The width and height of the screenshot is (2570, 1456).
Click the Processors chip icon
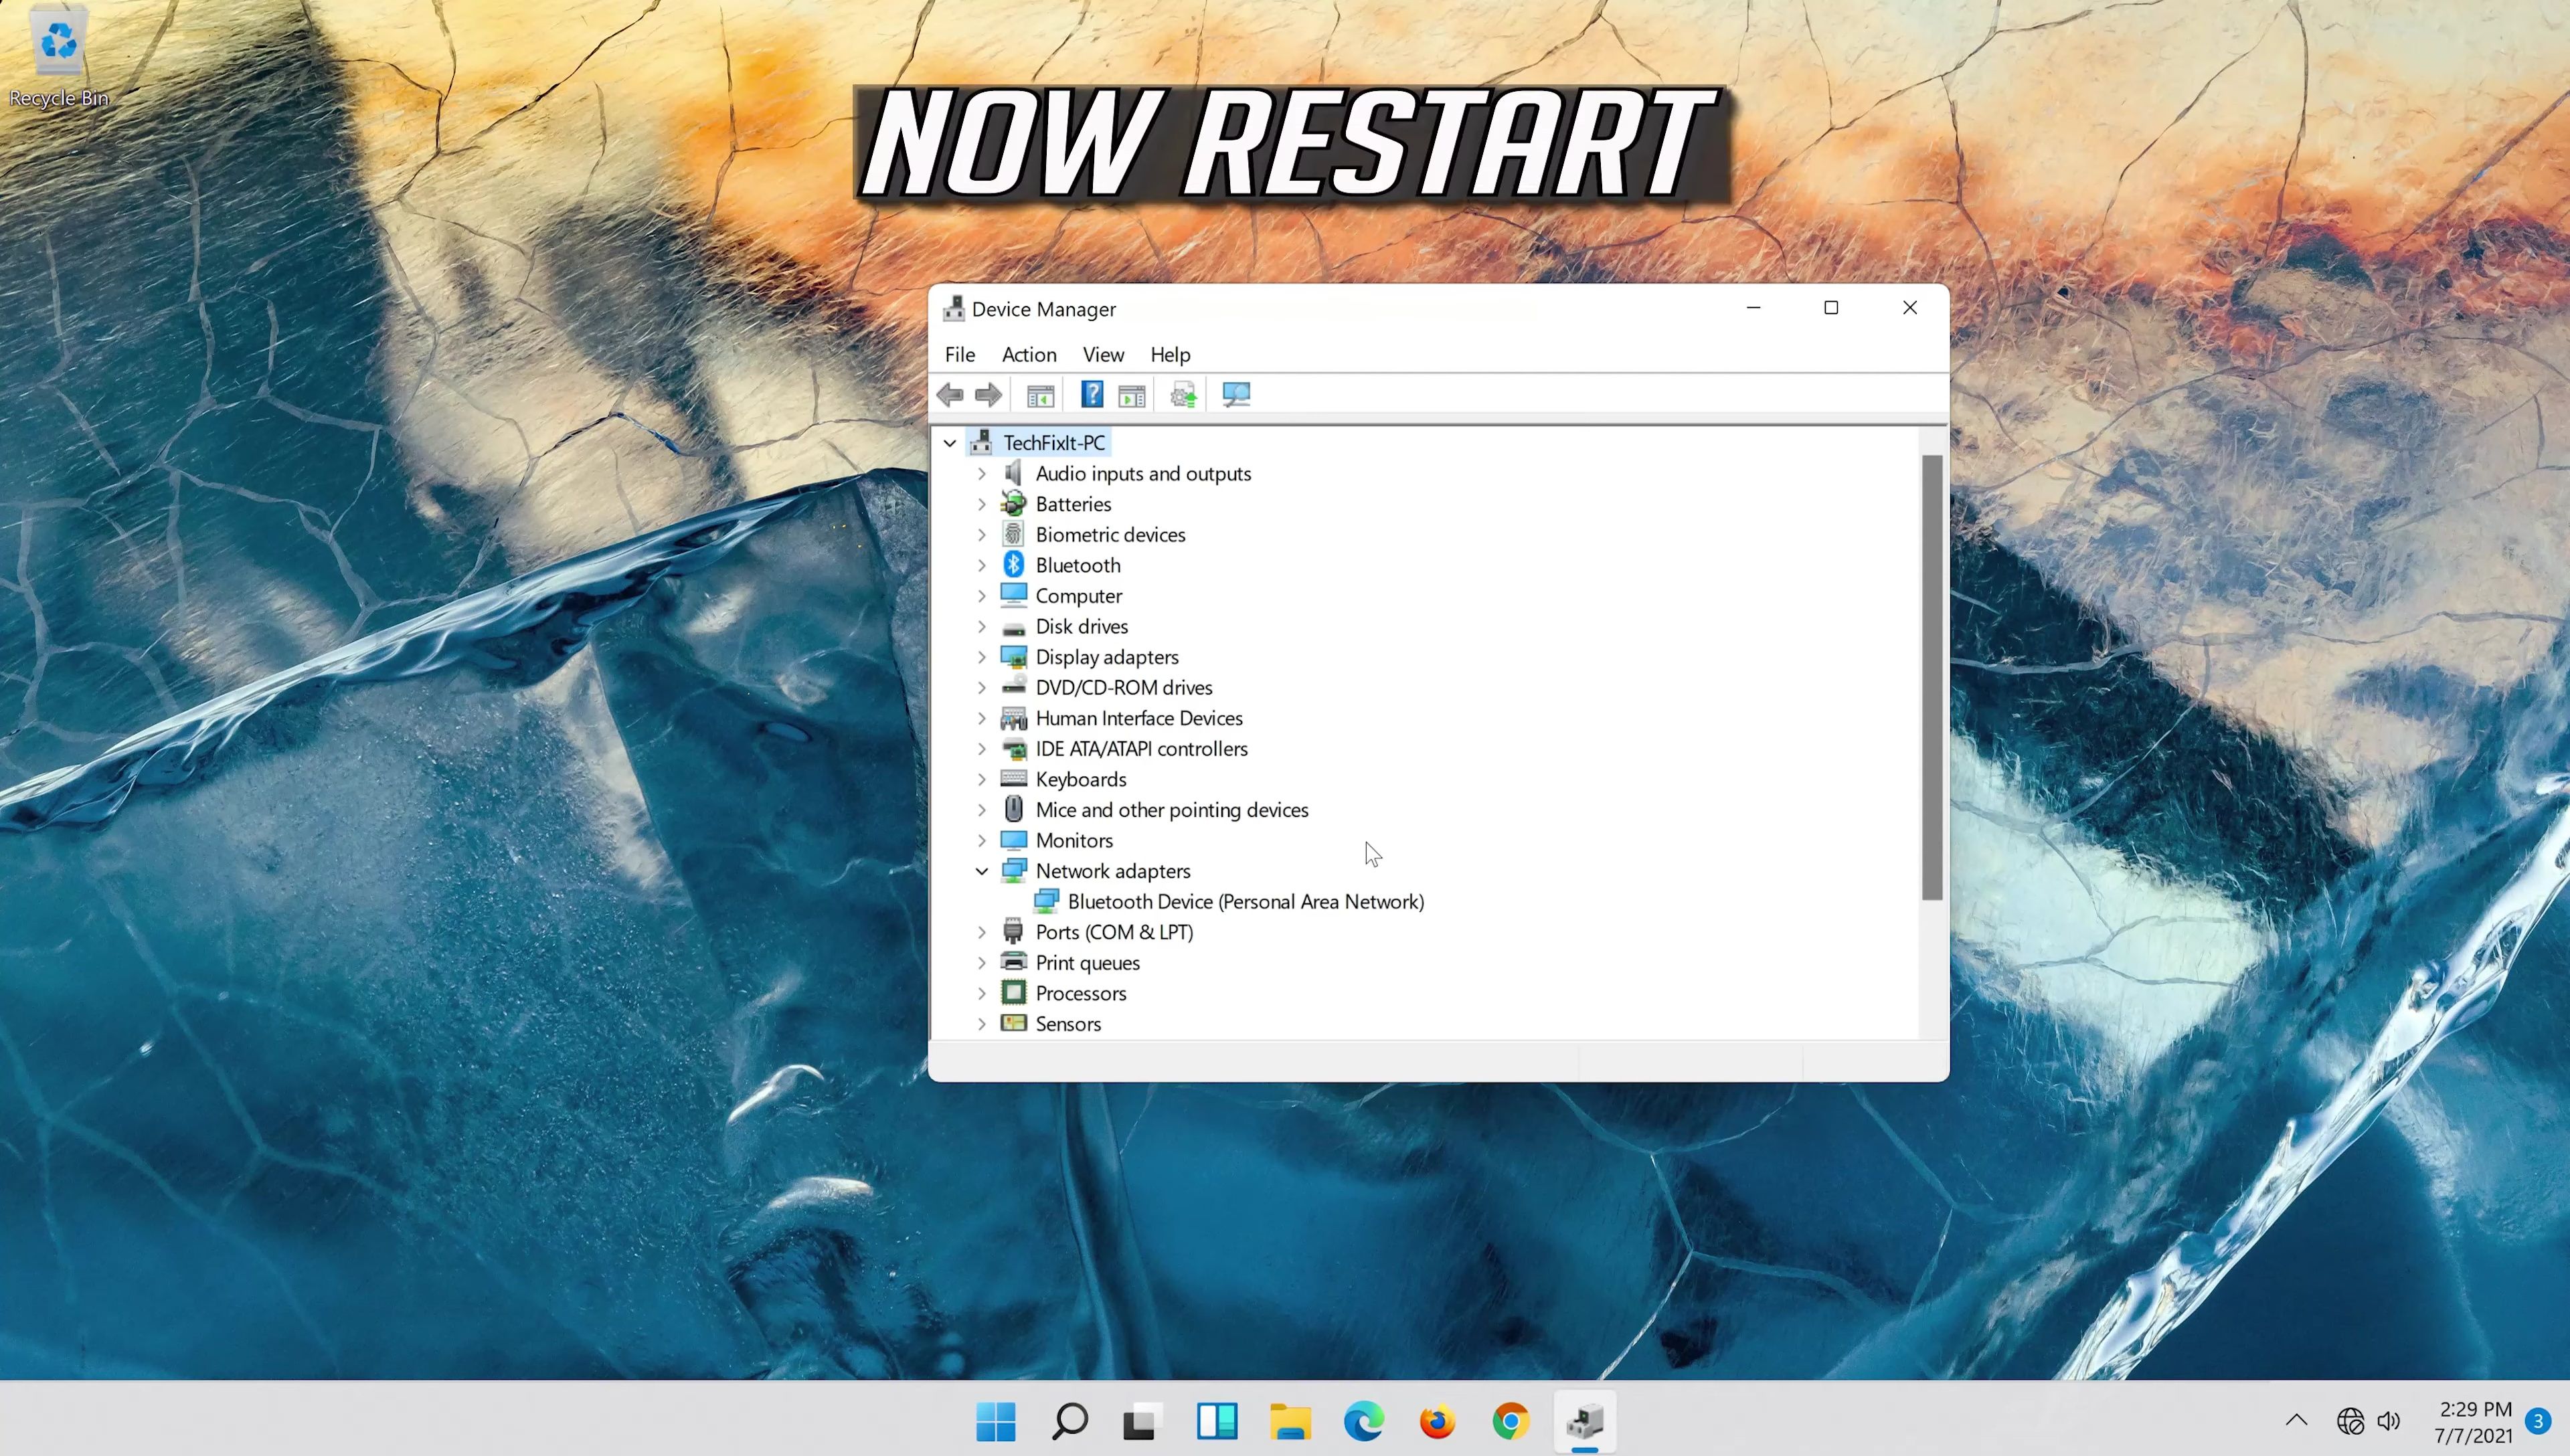[x=1013, y=993]
